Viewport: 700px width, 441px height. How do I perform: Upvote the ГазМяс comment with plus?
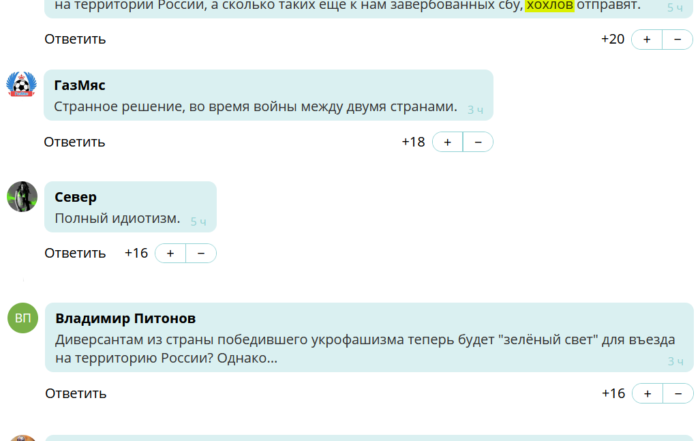point(447,142)
